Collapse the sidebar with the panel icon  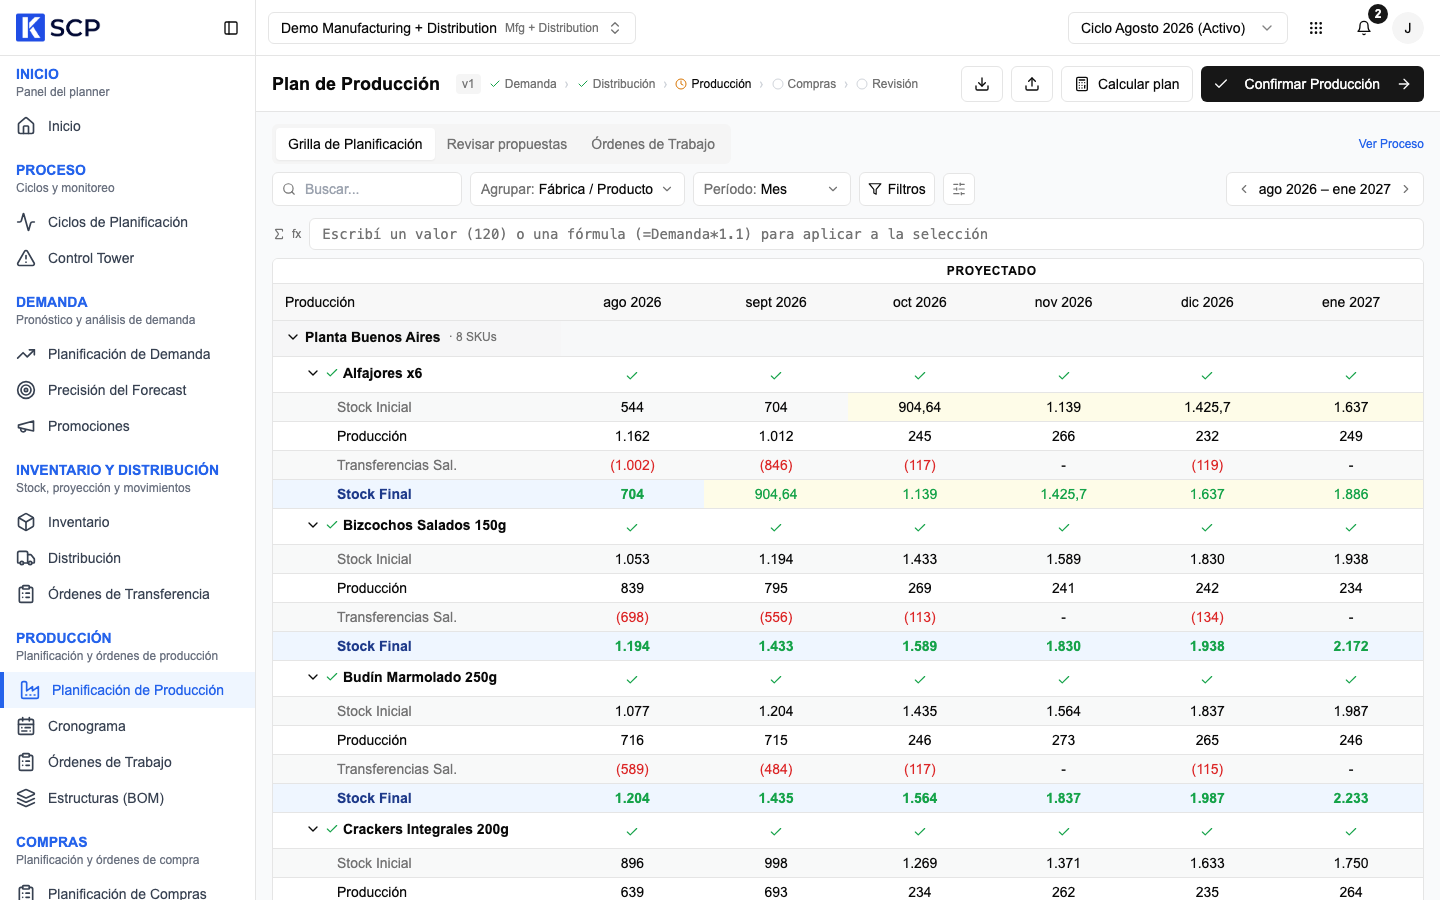pos(231,28)
